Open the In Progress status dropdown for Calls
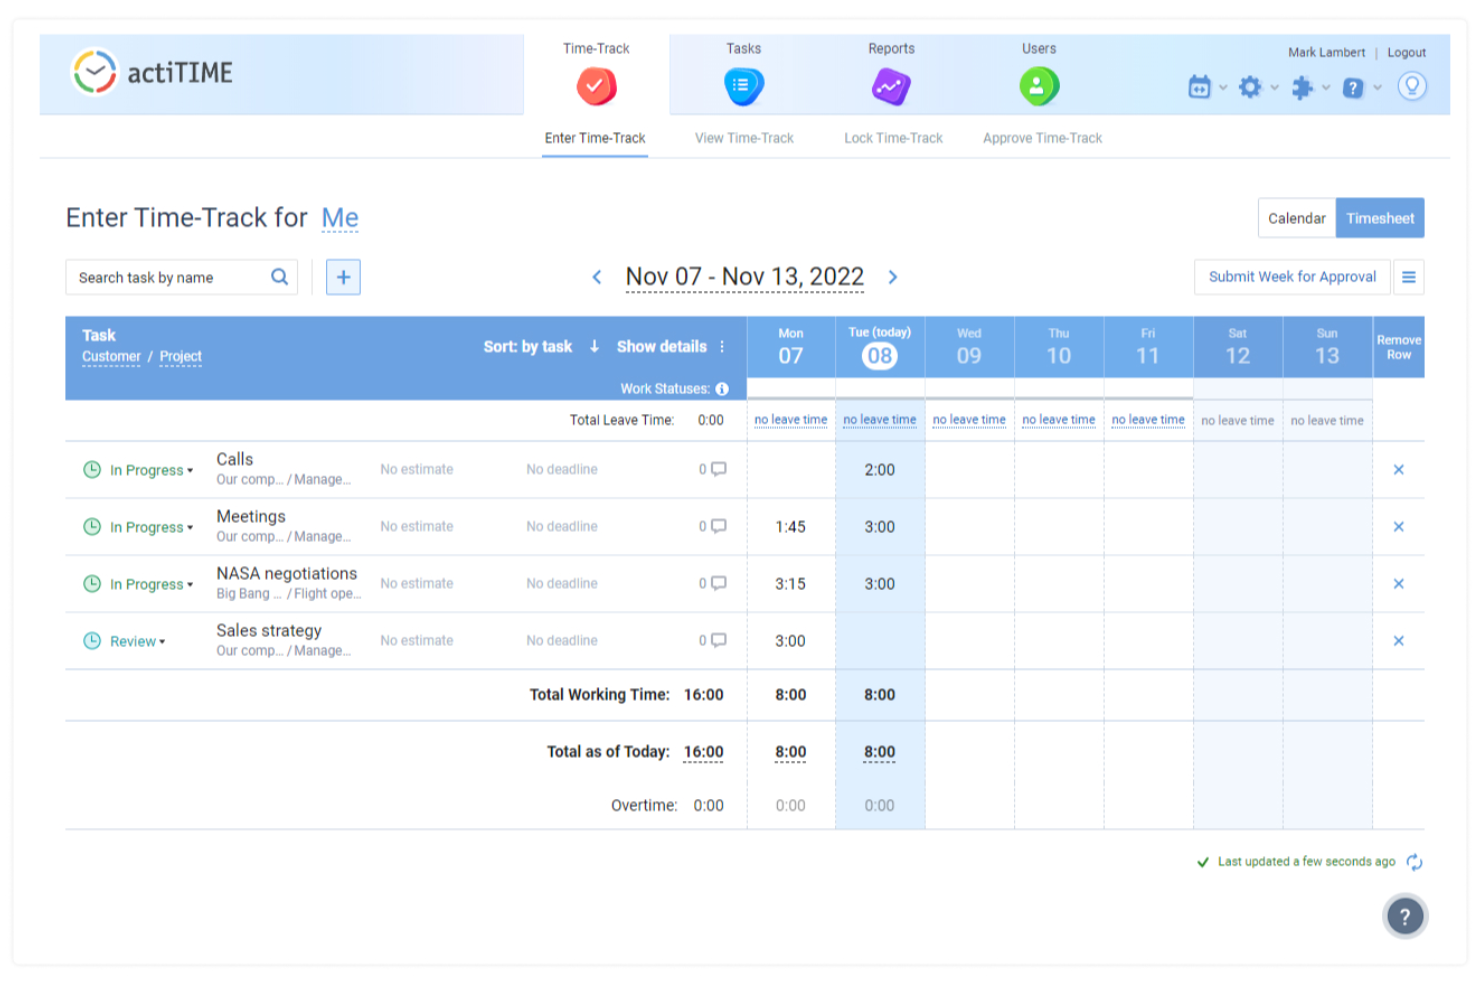This screenshot has height=987, width=1480. [x=151, y=470]
